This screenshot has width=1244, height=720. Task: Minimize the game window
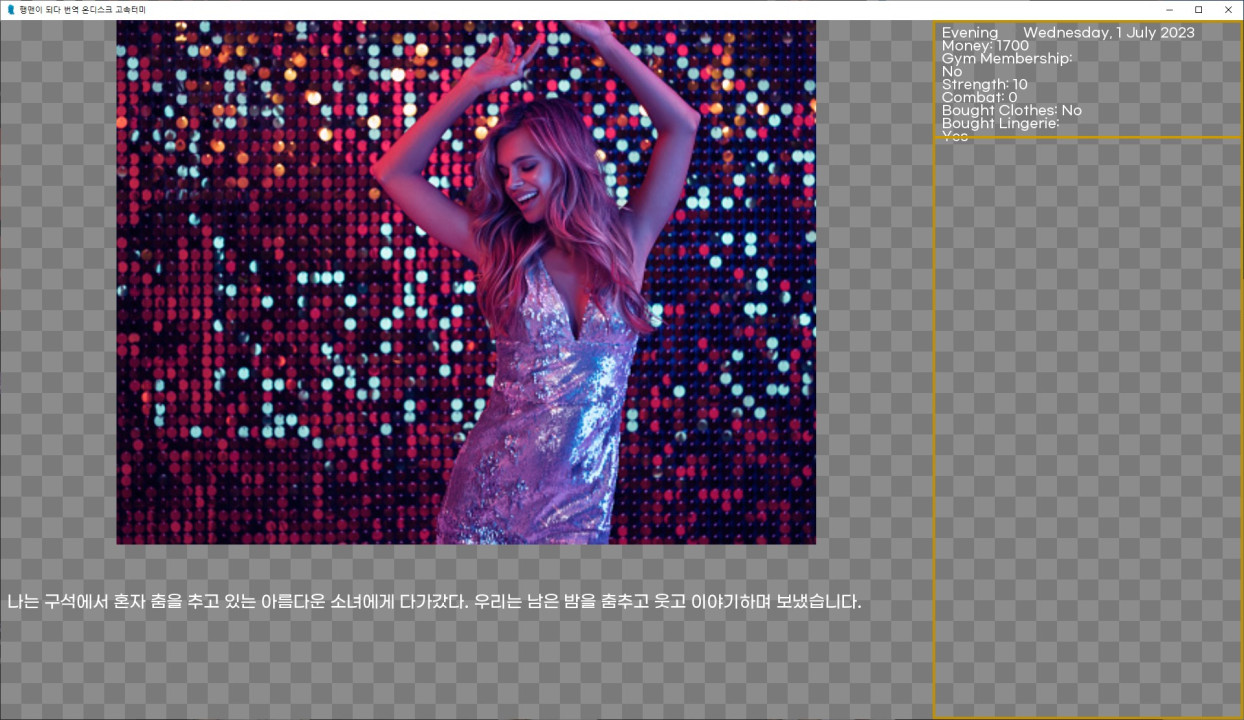tap(1169, 9)
